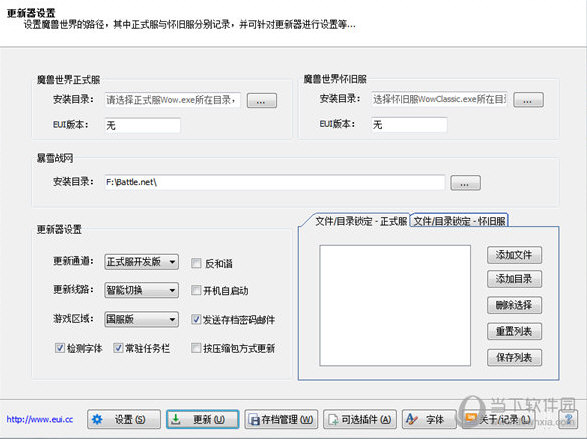Click the font icon for 字体
This screenshot has height=439, width=587.
(x=411, y=419)
